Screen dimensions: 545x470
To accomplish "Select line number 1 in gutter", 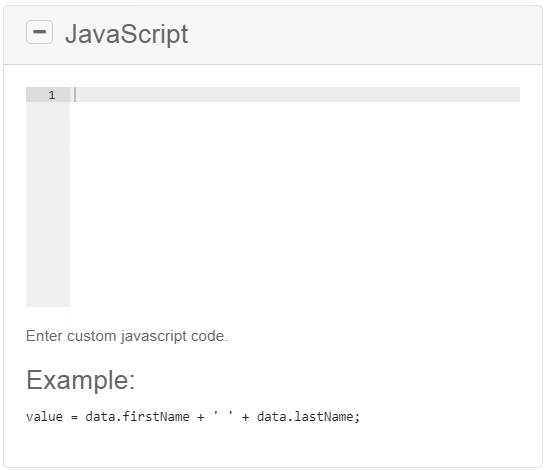I will (52, 95).
